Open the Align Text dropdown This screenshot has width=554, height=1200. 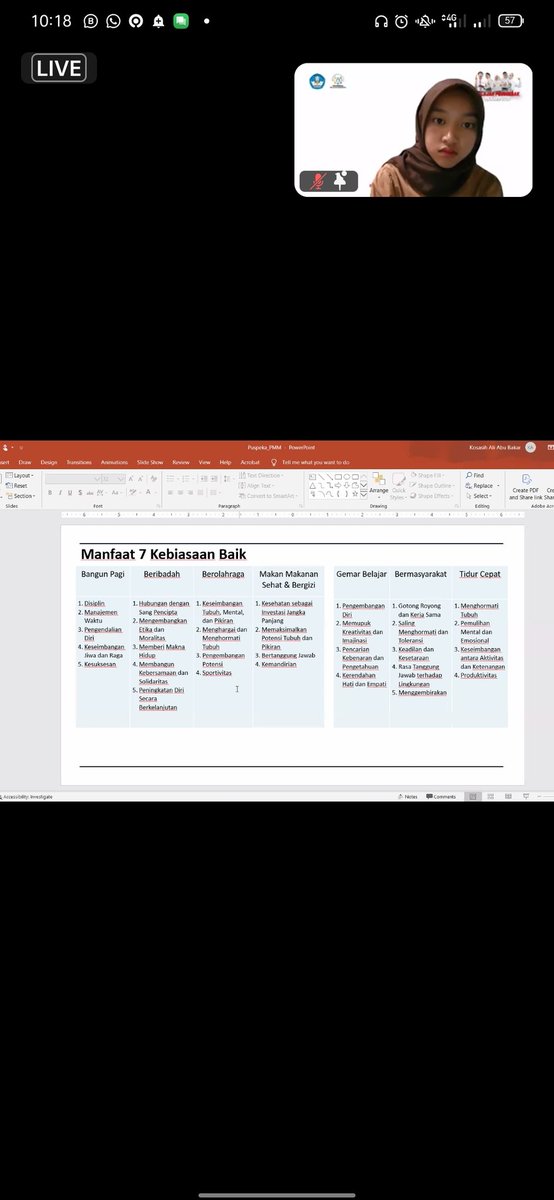tap(255, 486)
